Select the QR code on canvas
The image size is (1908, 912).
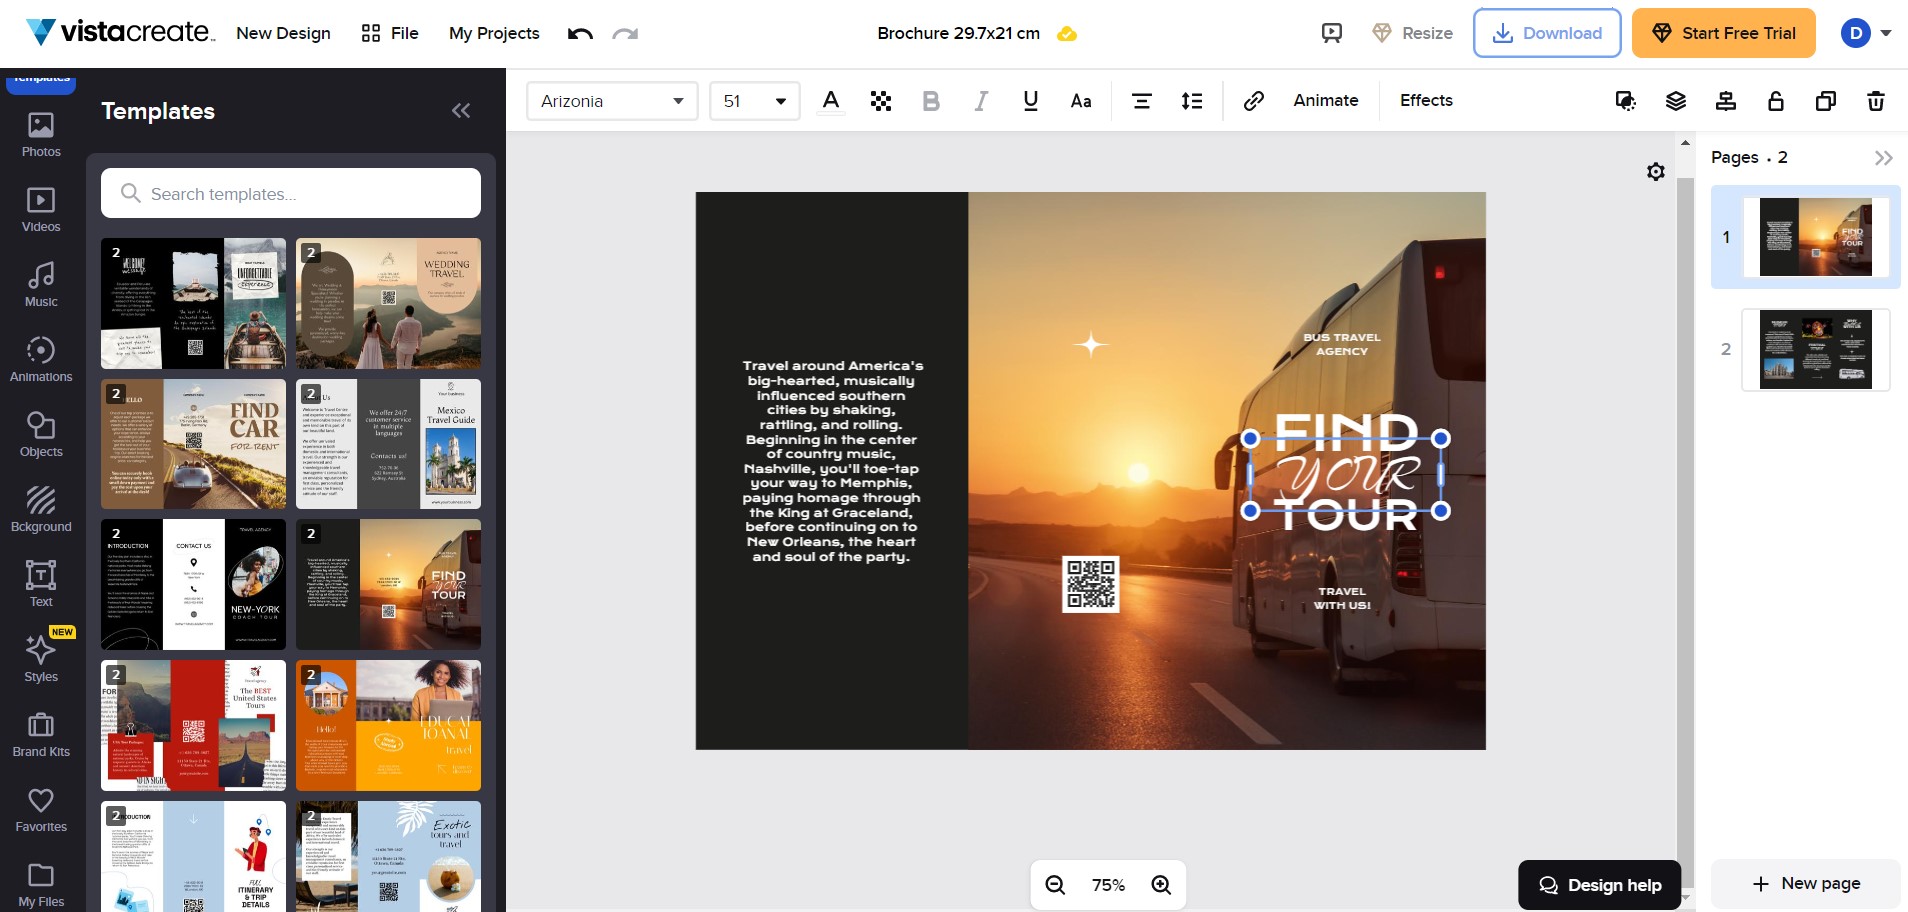coord(1090,584)
